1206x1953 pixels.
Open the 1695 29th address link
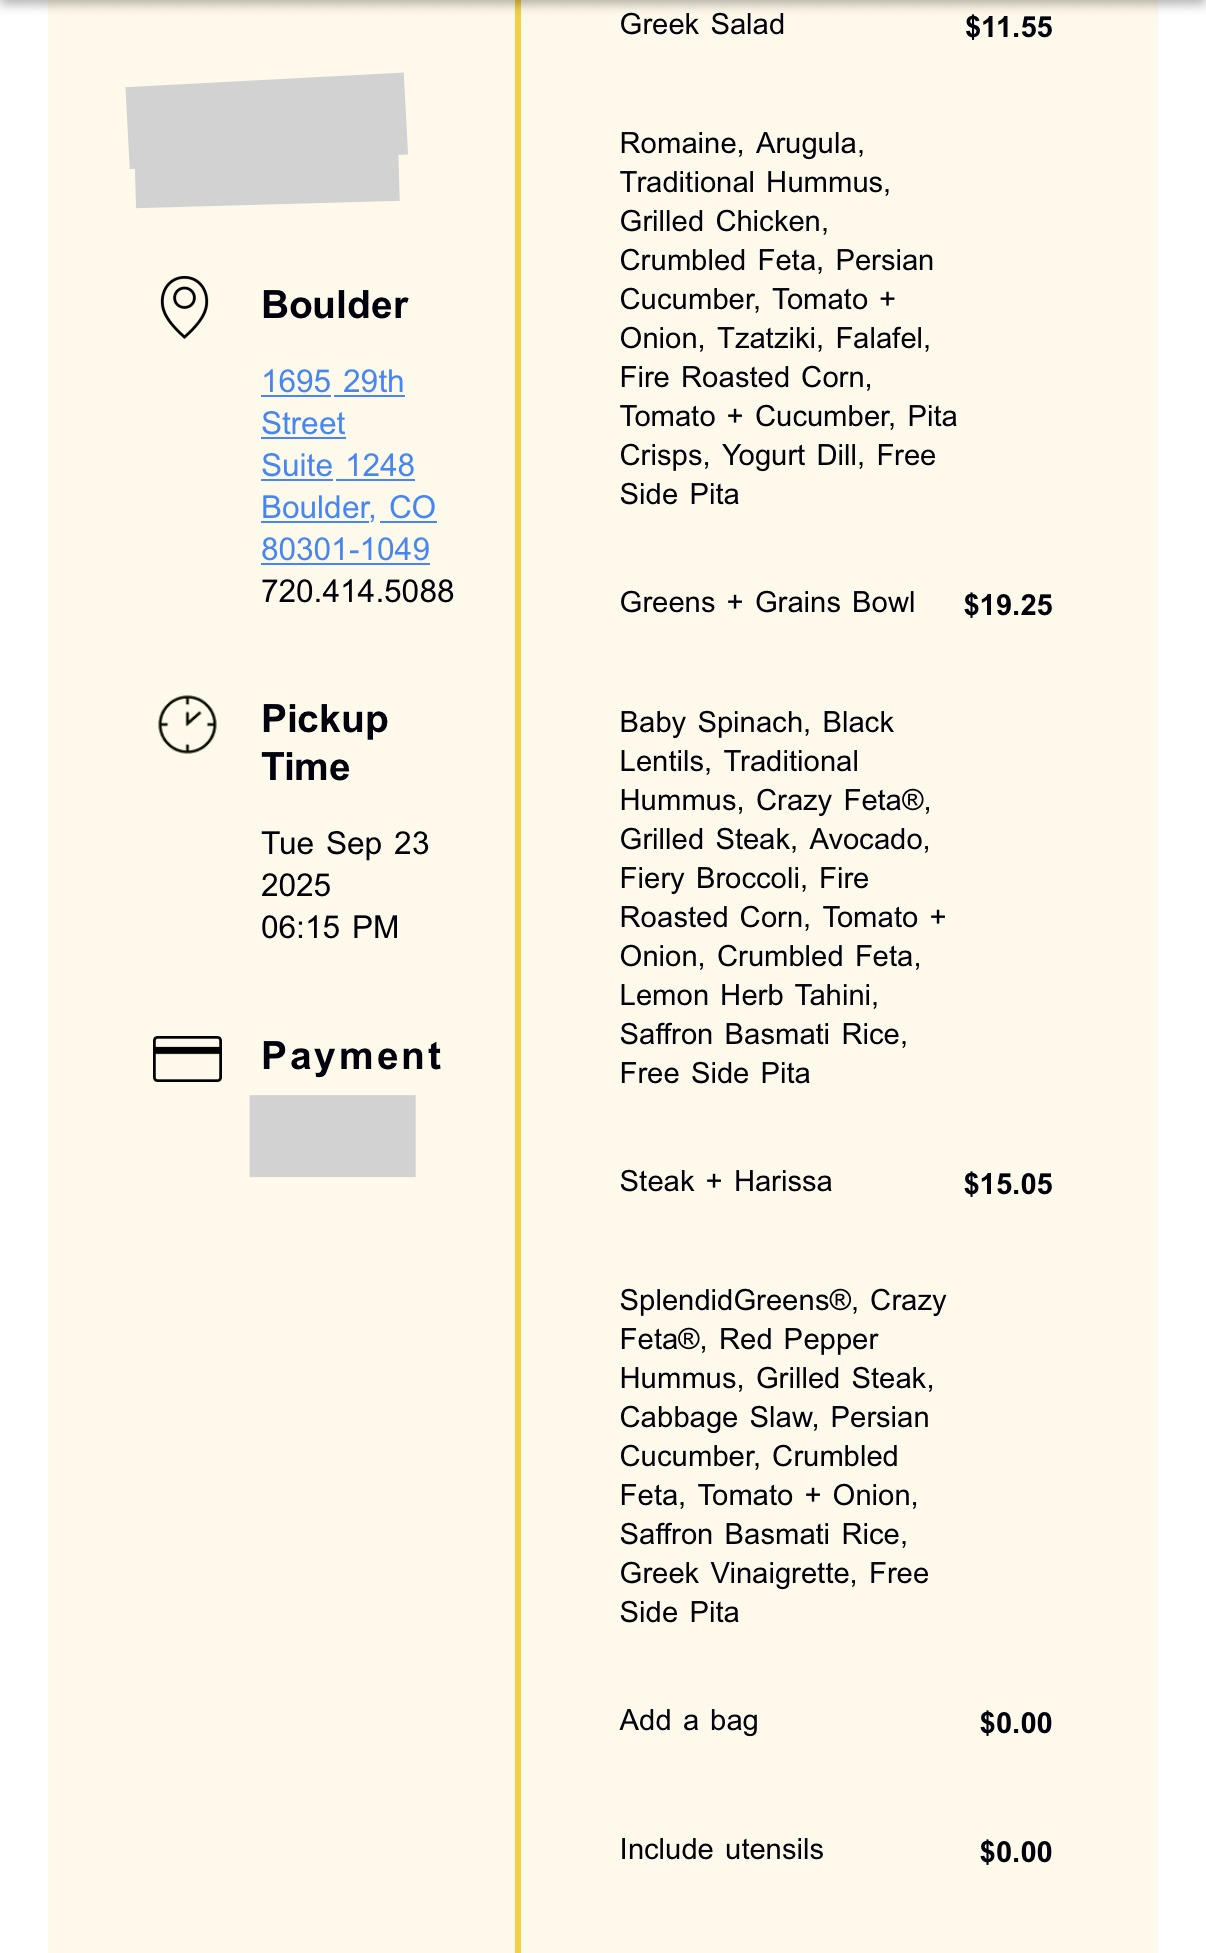tap(332, 381)
